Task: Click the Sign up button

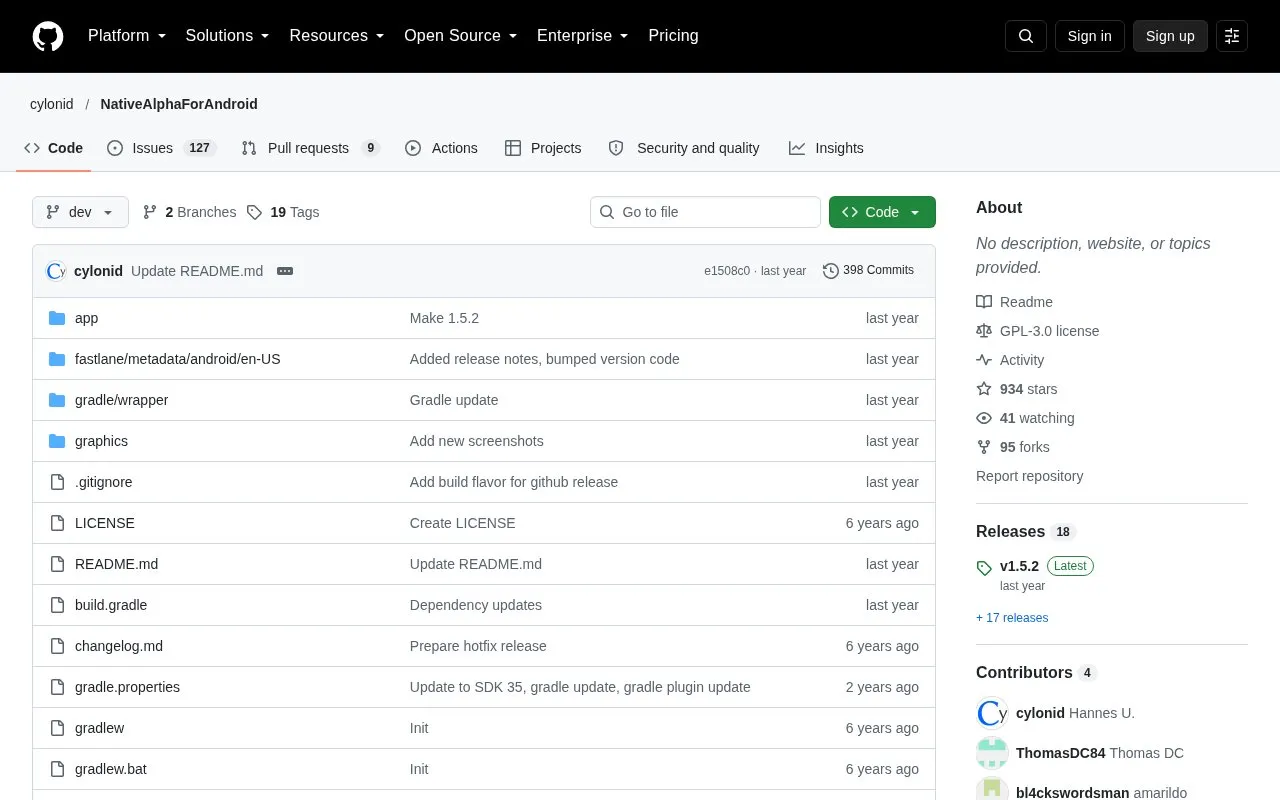Action: click(x=1170, y=36)
